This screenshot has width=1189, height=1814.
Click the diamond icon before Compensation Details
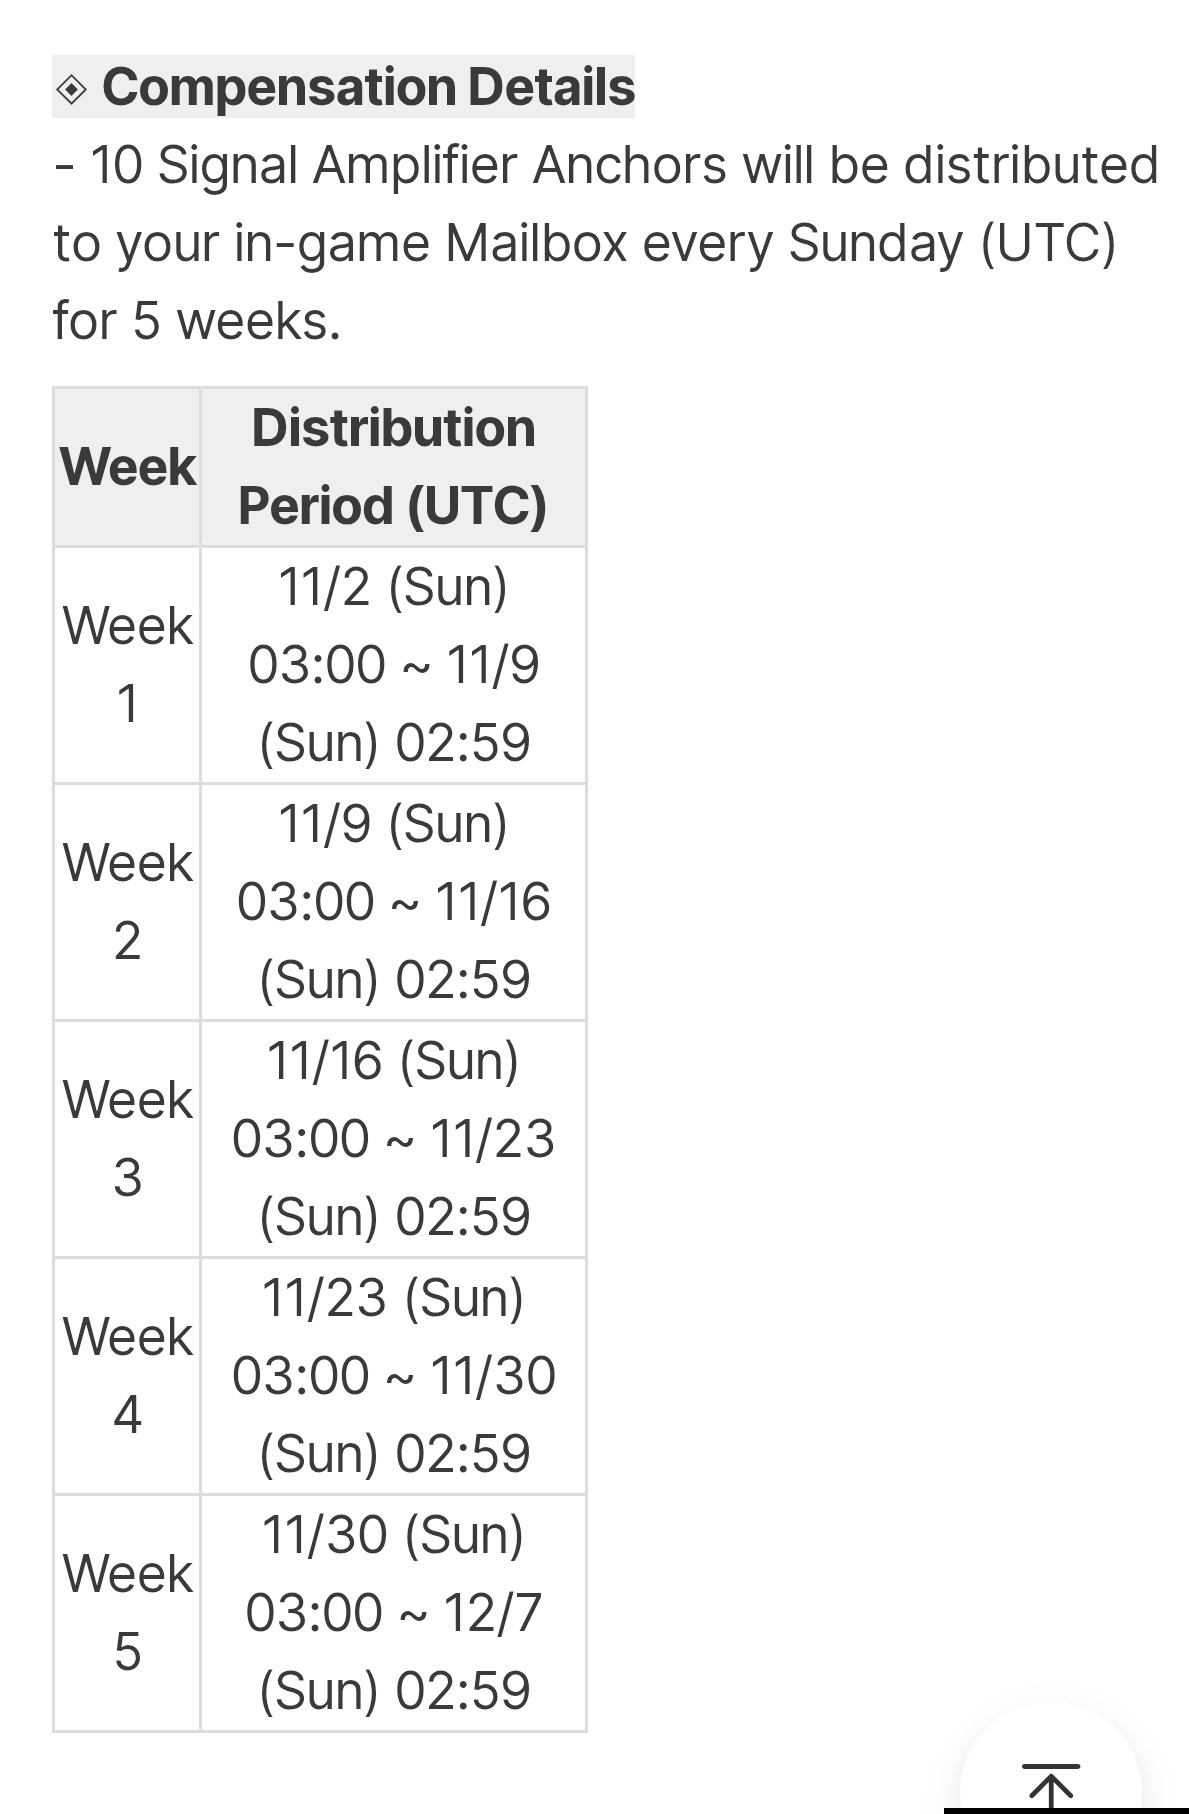[x=72, y=89]
